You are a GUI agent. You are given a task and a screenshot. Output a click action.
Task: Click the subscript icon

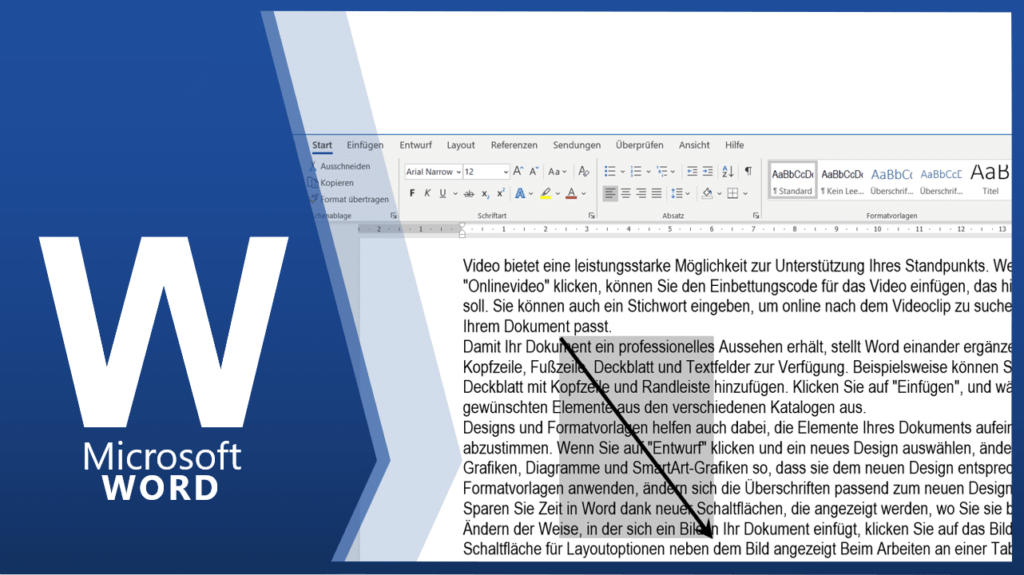pyautogui.click(x=485, y=193)
